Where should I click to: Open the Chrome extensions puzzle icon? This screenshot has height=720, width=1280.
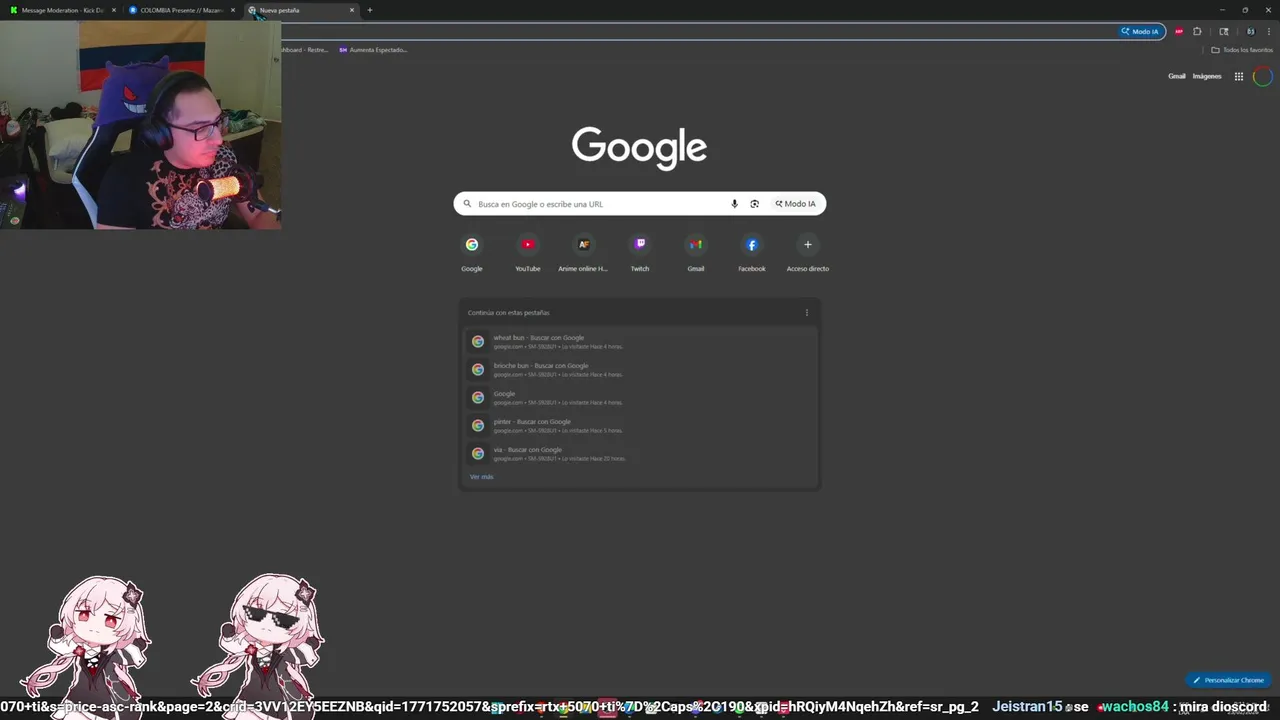point(1197,31)
